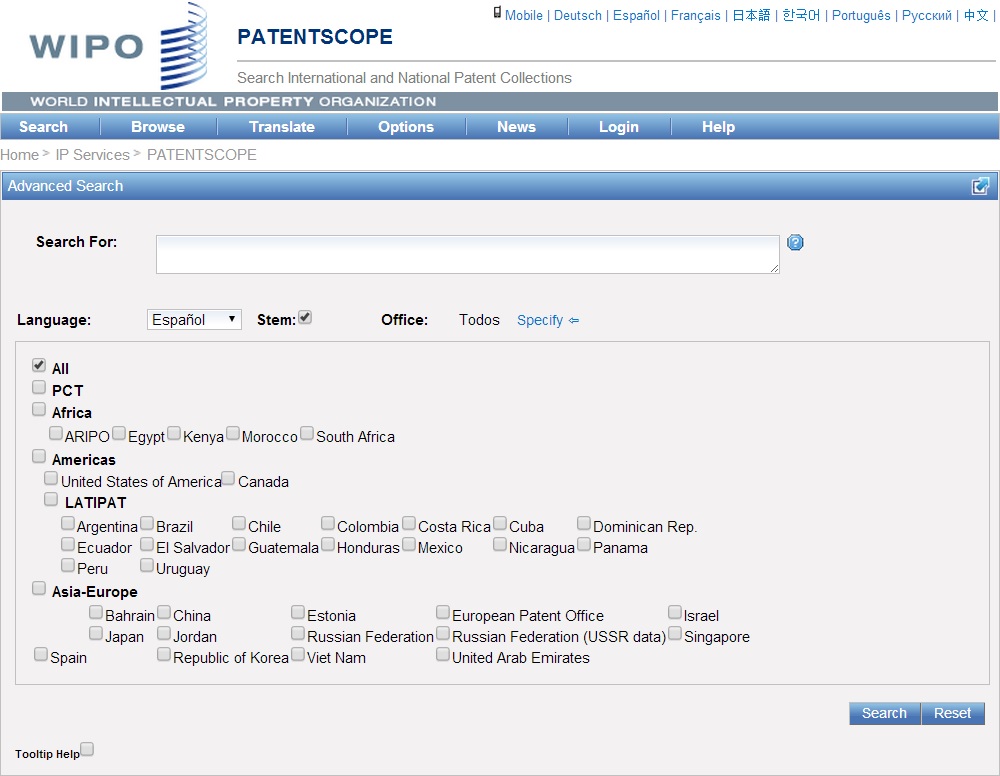Uncheck the All offices checkbox
This screenshot has width=1000, height=776.
pyautogui.click(x=39, y=365)
